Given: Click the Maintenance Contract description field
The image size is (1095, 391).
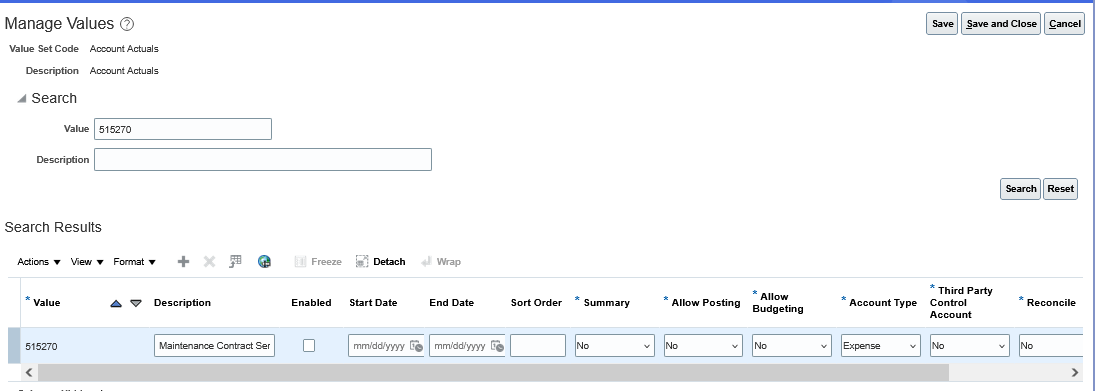Looking at the screenshot, I should [x=214, y=346].
